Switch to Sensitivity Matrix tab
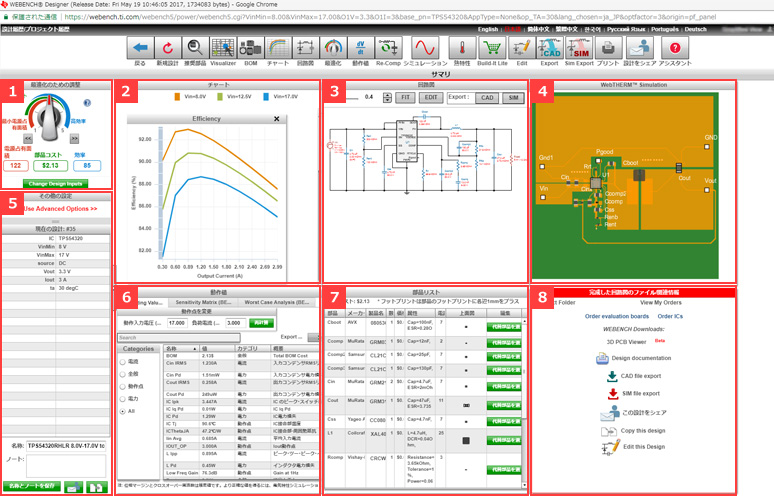Screen dimensions: 774x496 tap(203, 302)
